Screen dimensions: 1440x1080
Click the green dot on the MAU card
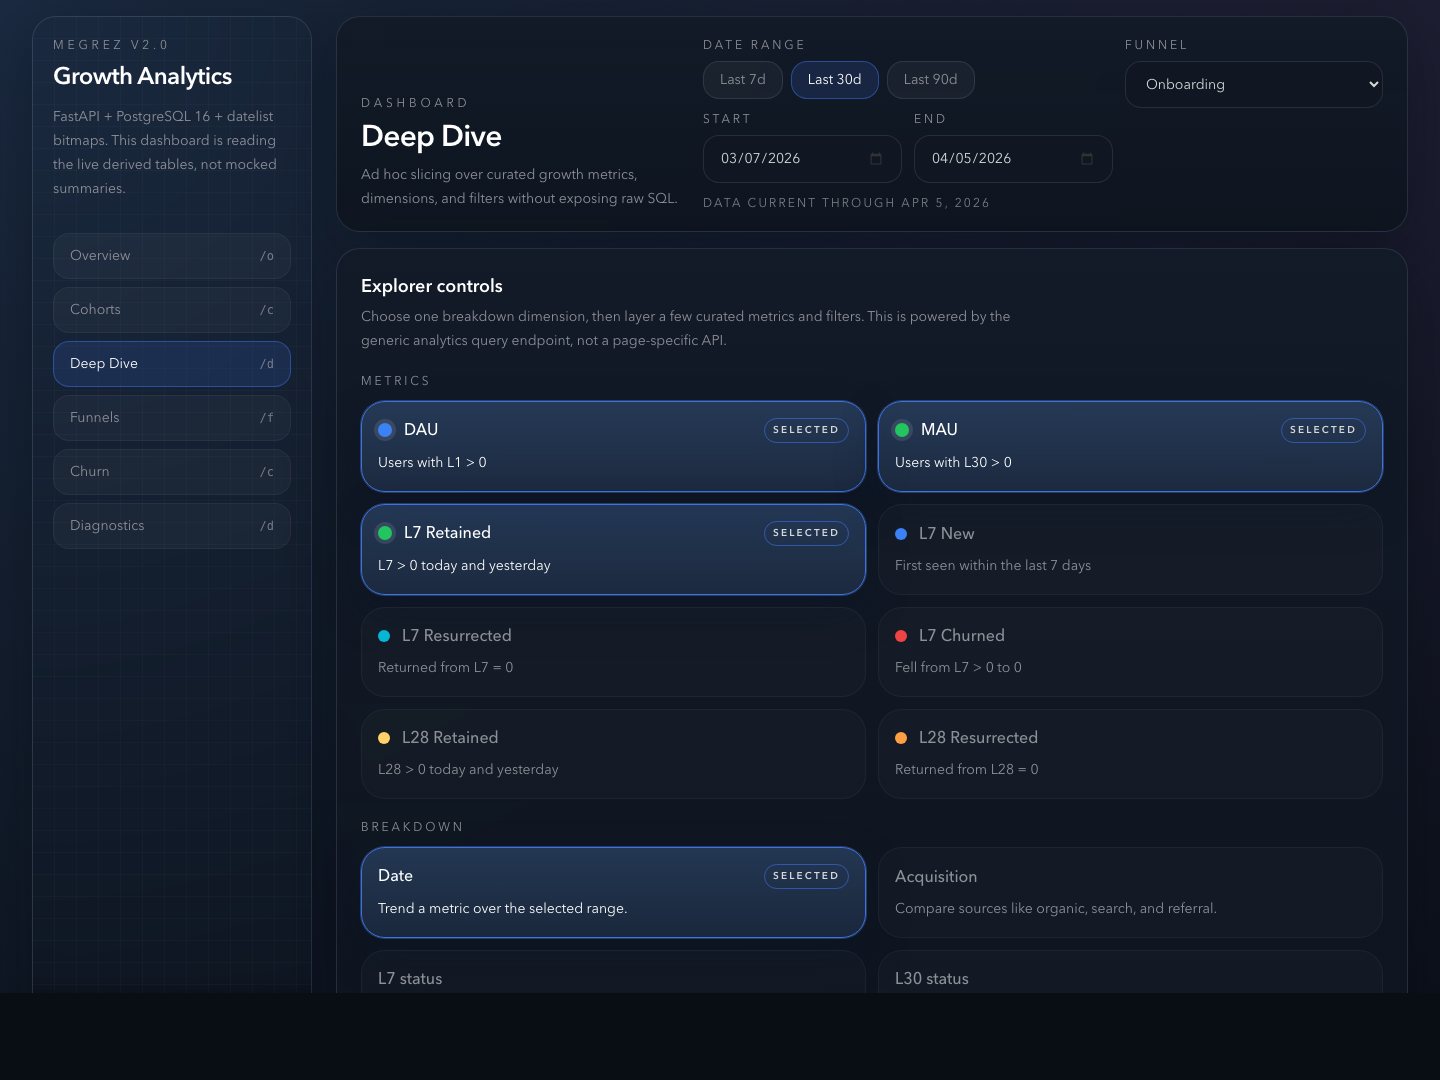[x=902, y=430]
